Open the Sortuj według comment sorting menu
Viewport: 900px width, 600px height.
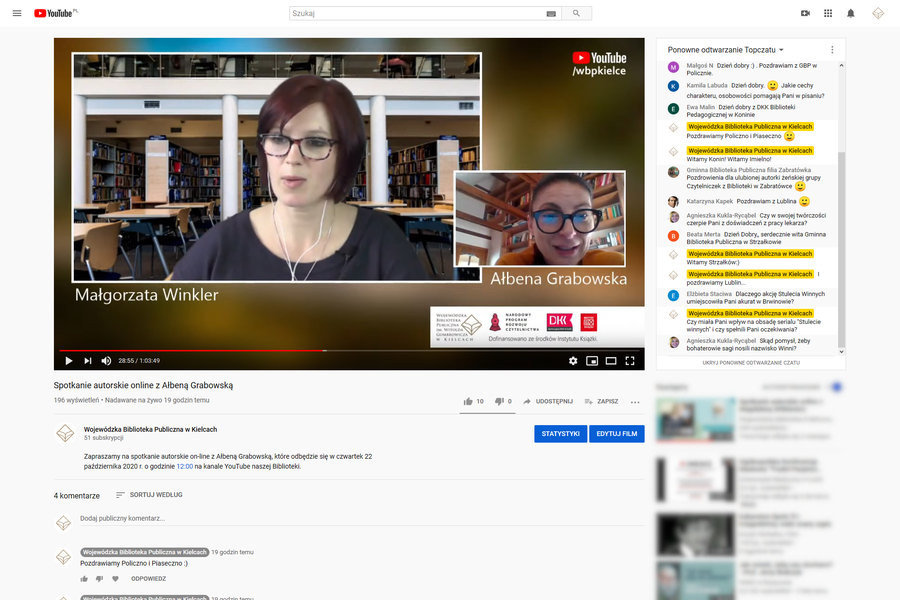tap(149, 495)
